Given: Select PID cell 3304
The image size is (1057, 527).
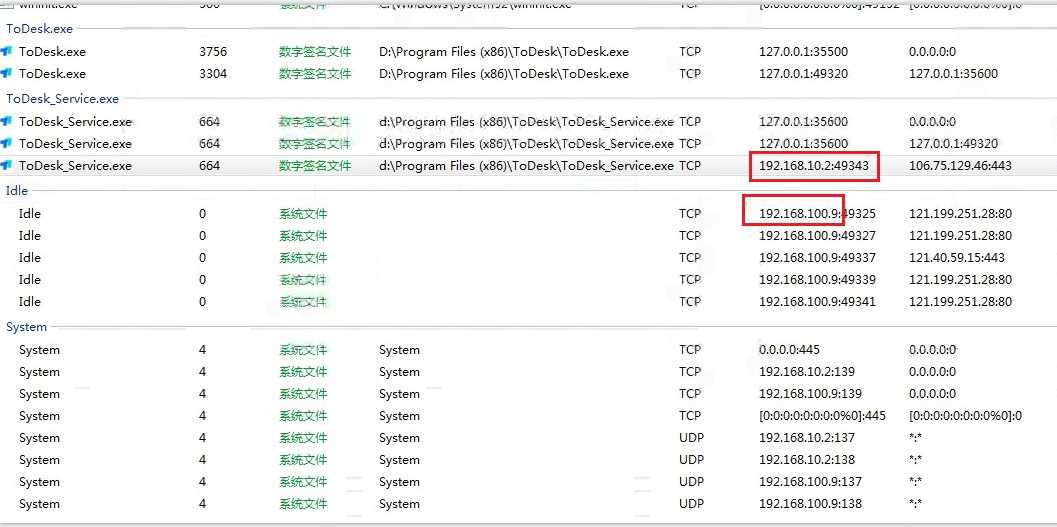Looking at the screenshot, I should pos(213,73).
